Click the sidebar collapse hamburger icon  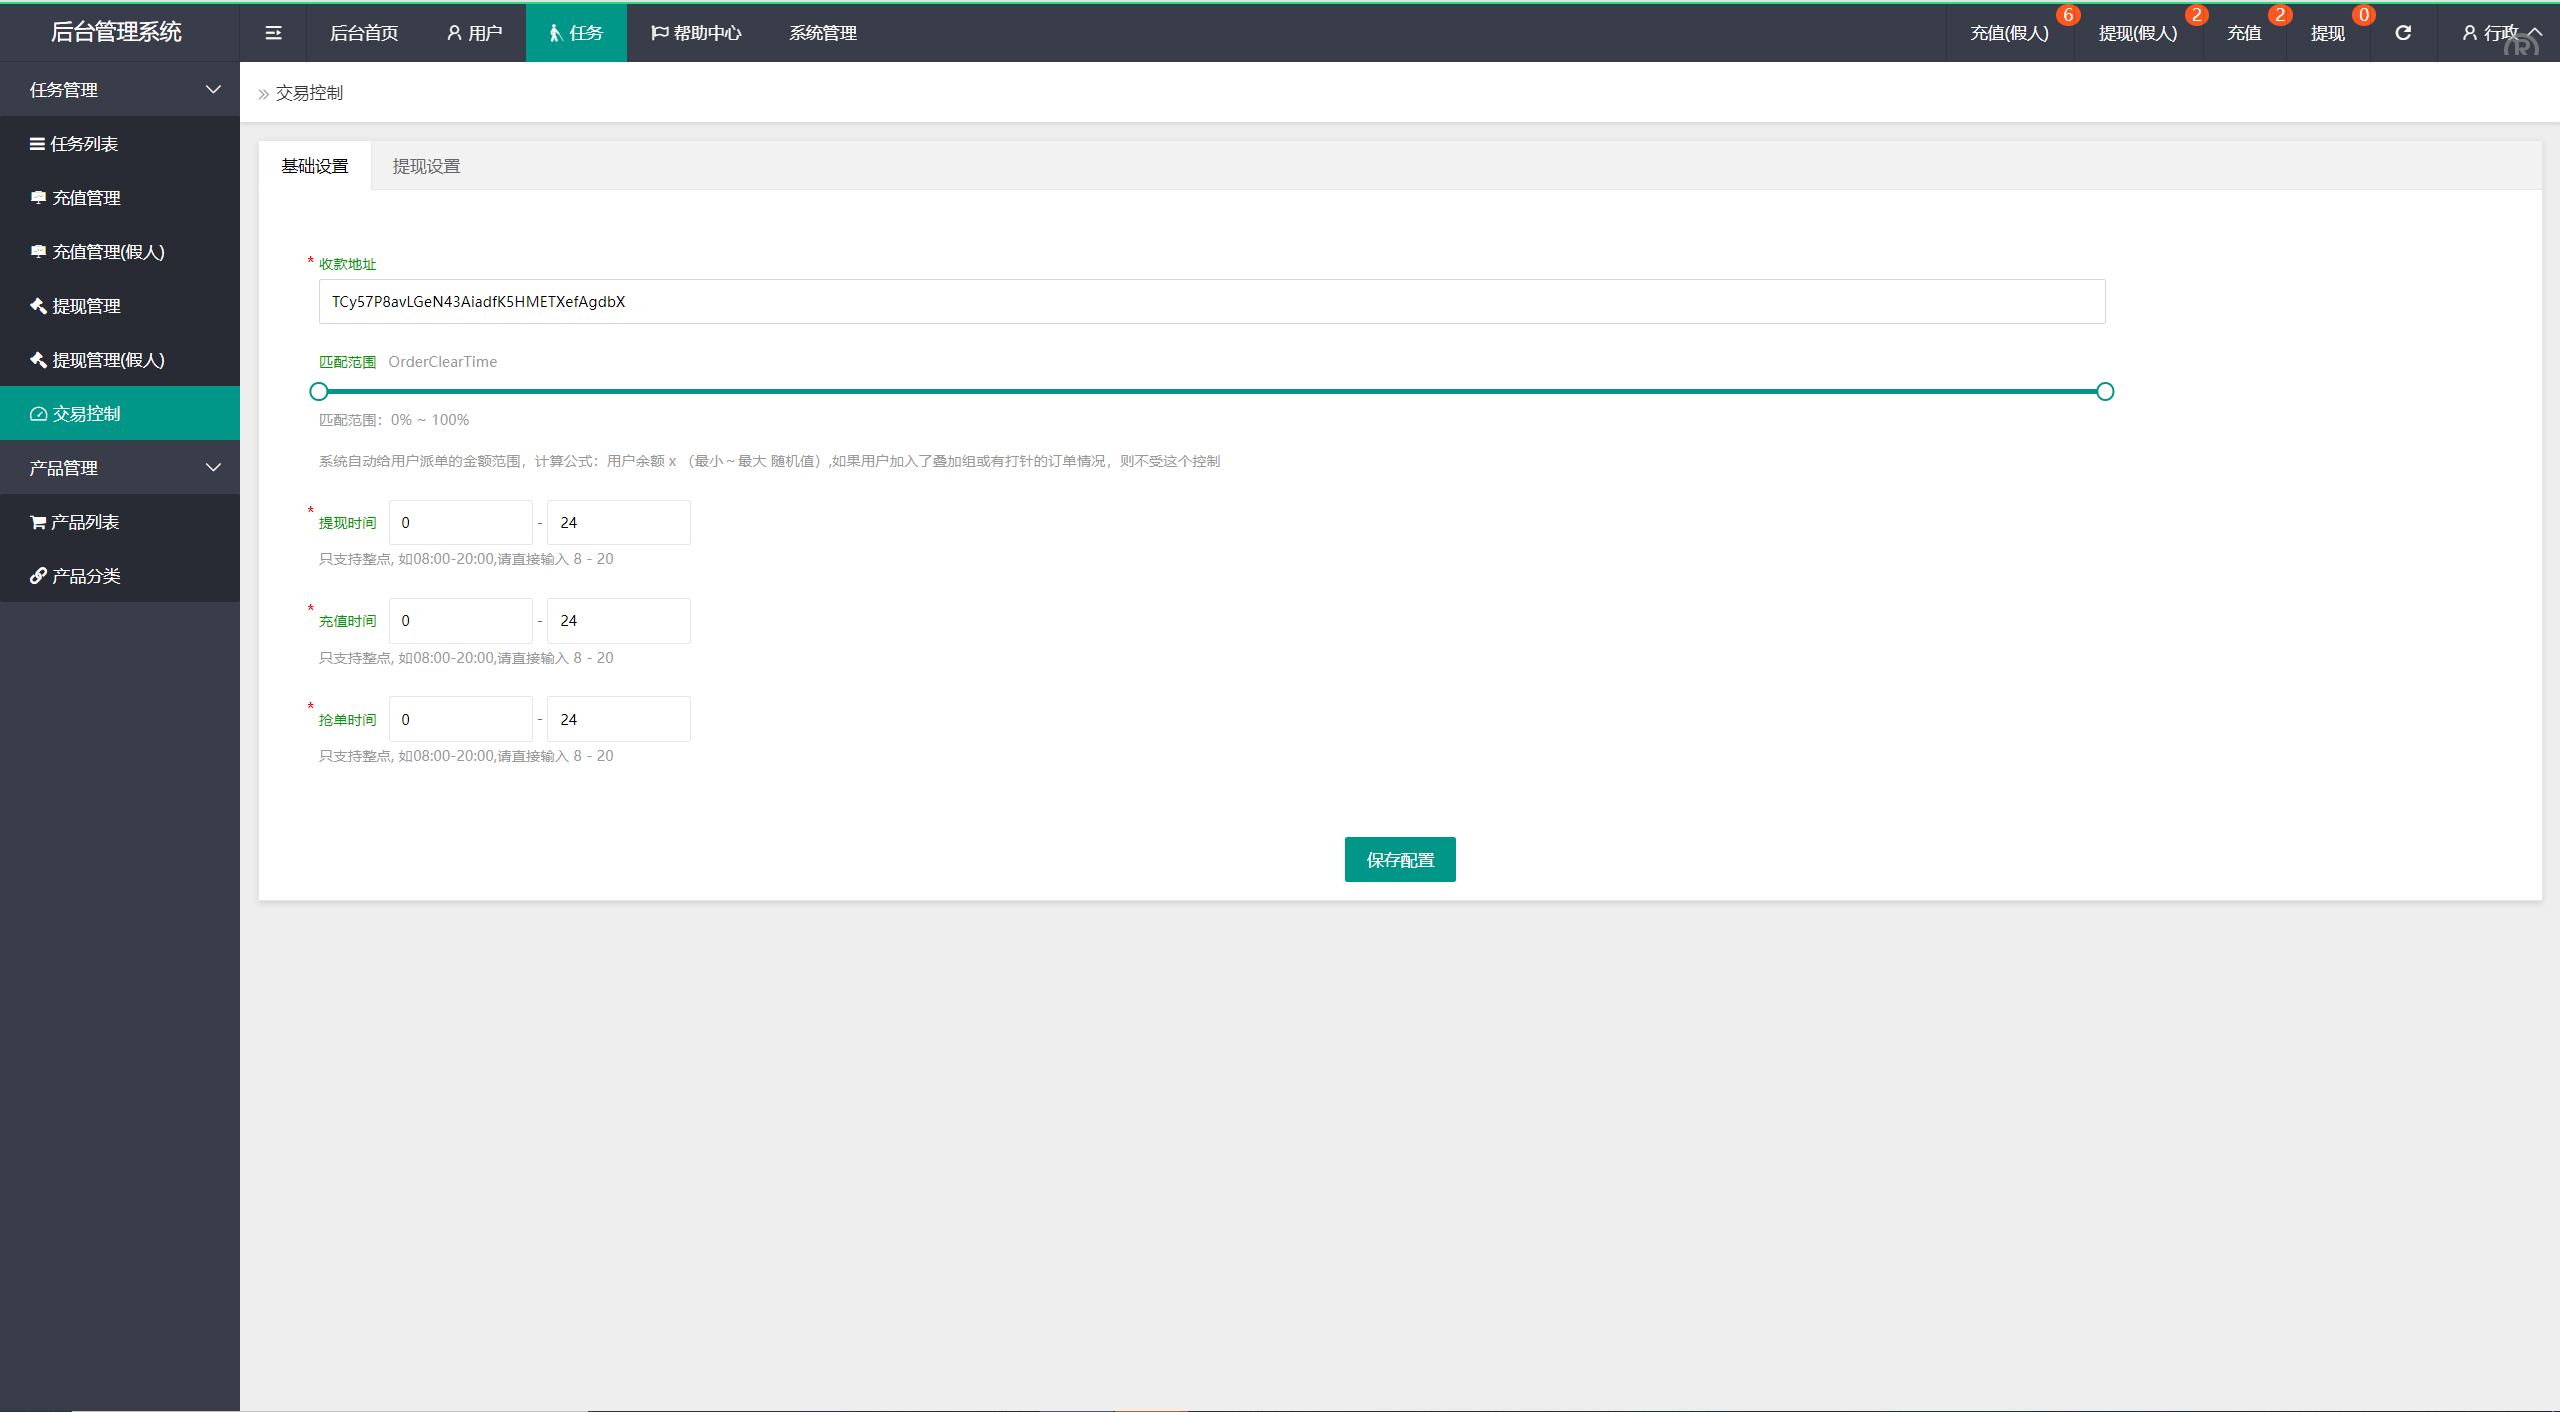tap(273, 33)
